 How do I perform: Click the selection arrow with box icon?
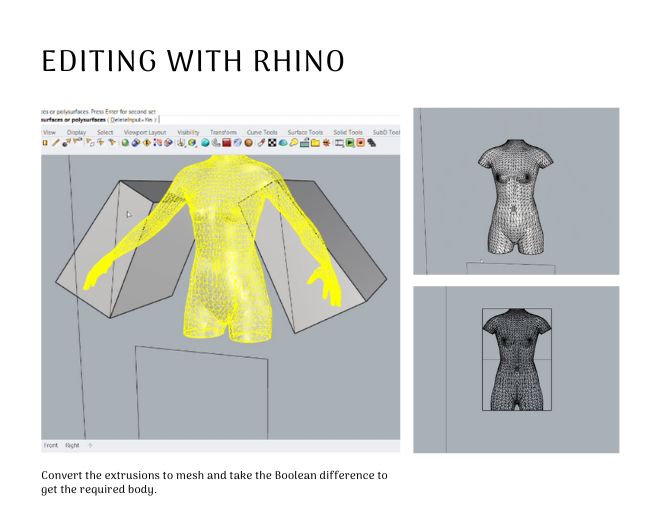[x=90, y=143]
